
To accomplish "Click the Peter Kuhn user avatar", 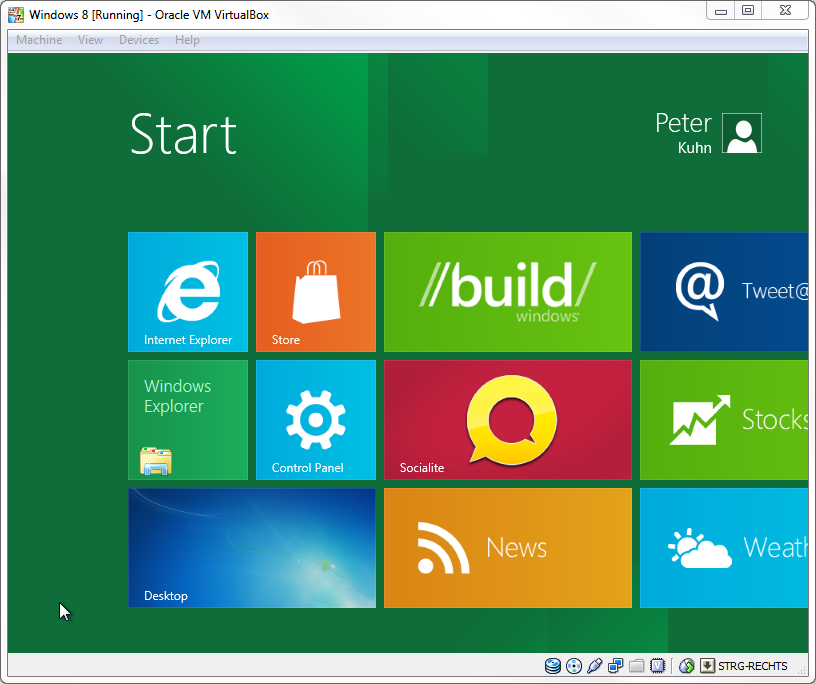I will pos(742,133).
